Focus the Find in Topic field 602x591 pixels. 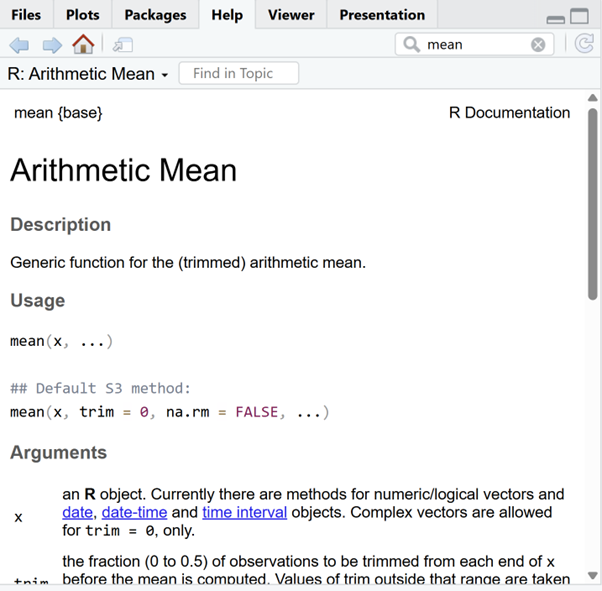pyautogui.click(x=238, y=73)
